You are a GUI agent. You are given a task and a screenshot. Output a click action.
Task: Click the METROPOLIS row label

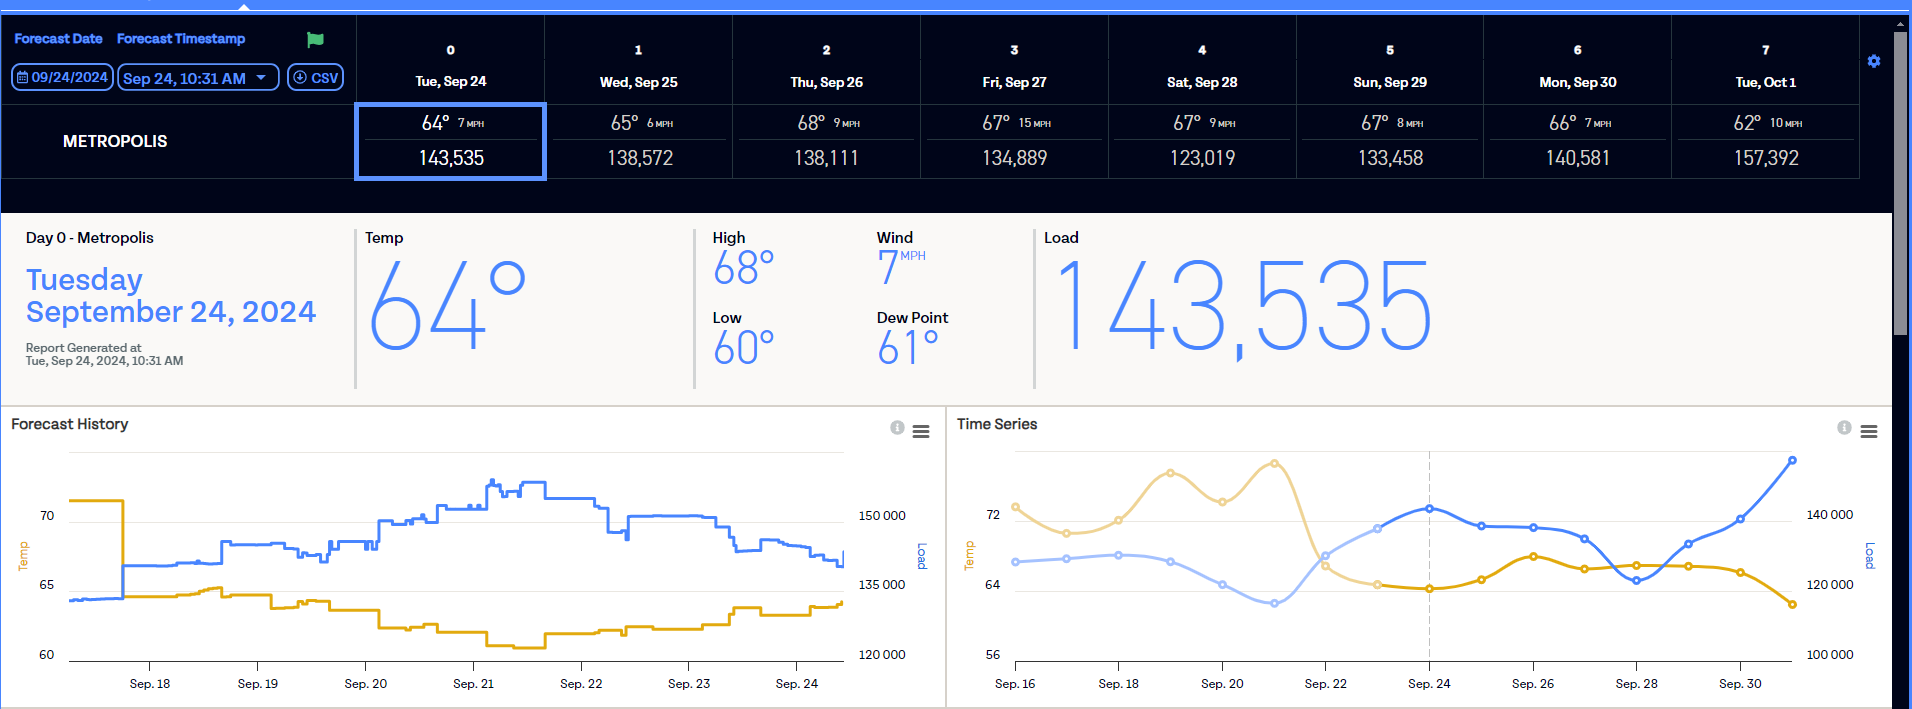coord(115,141)
